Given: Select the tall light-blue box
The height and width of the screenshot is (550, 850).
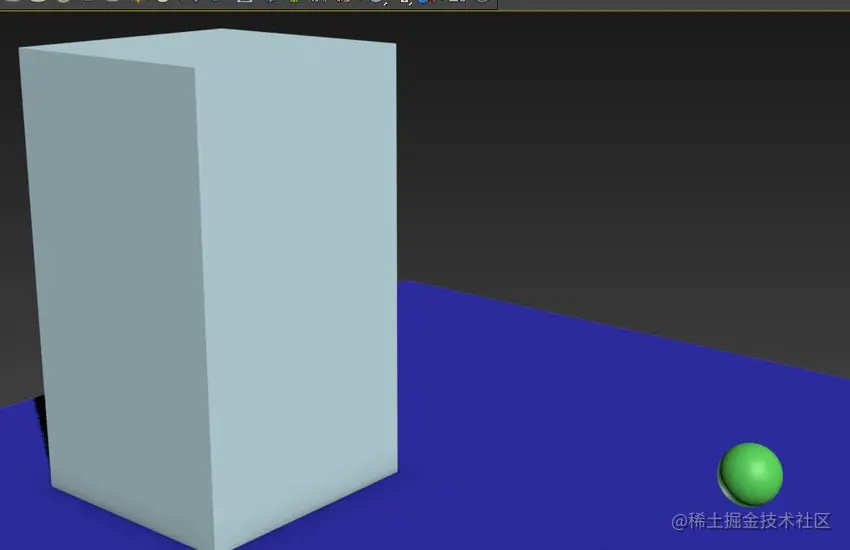Looking at the screenshot, I should coord(209,289).
